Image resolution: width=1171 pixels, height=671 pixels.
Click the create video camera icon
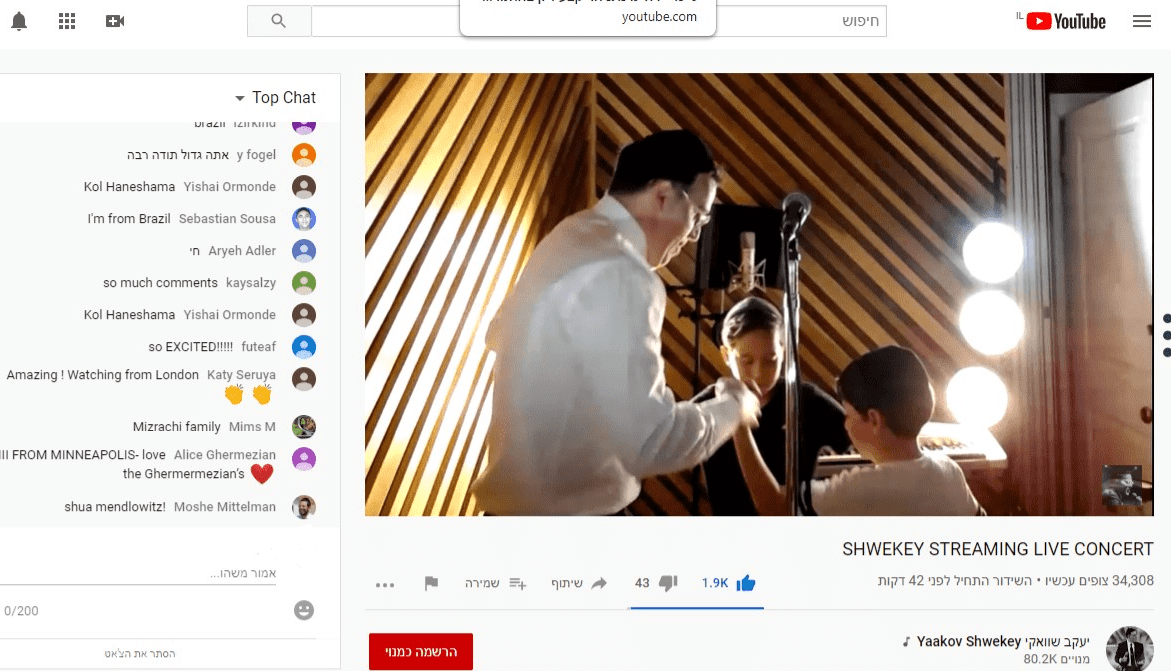(x=115, y=21)
